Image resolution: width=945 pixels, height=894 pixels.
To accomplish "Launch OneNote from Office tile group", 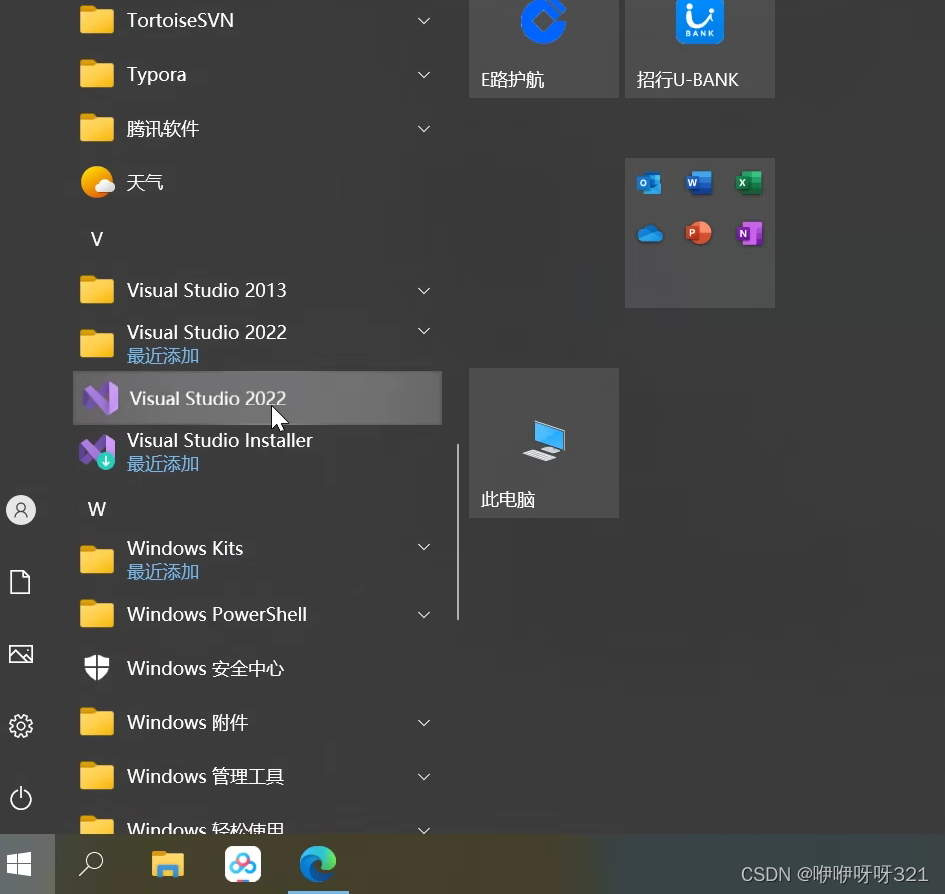I will 749,233.
